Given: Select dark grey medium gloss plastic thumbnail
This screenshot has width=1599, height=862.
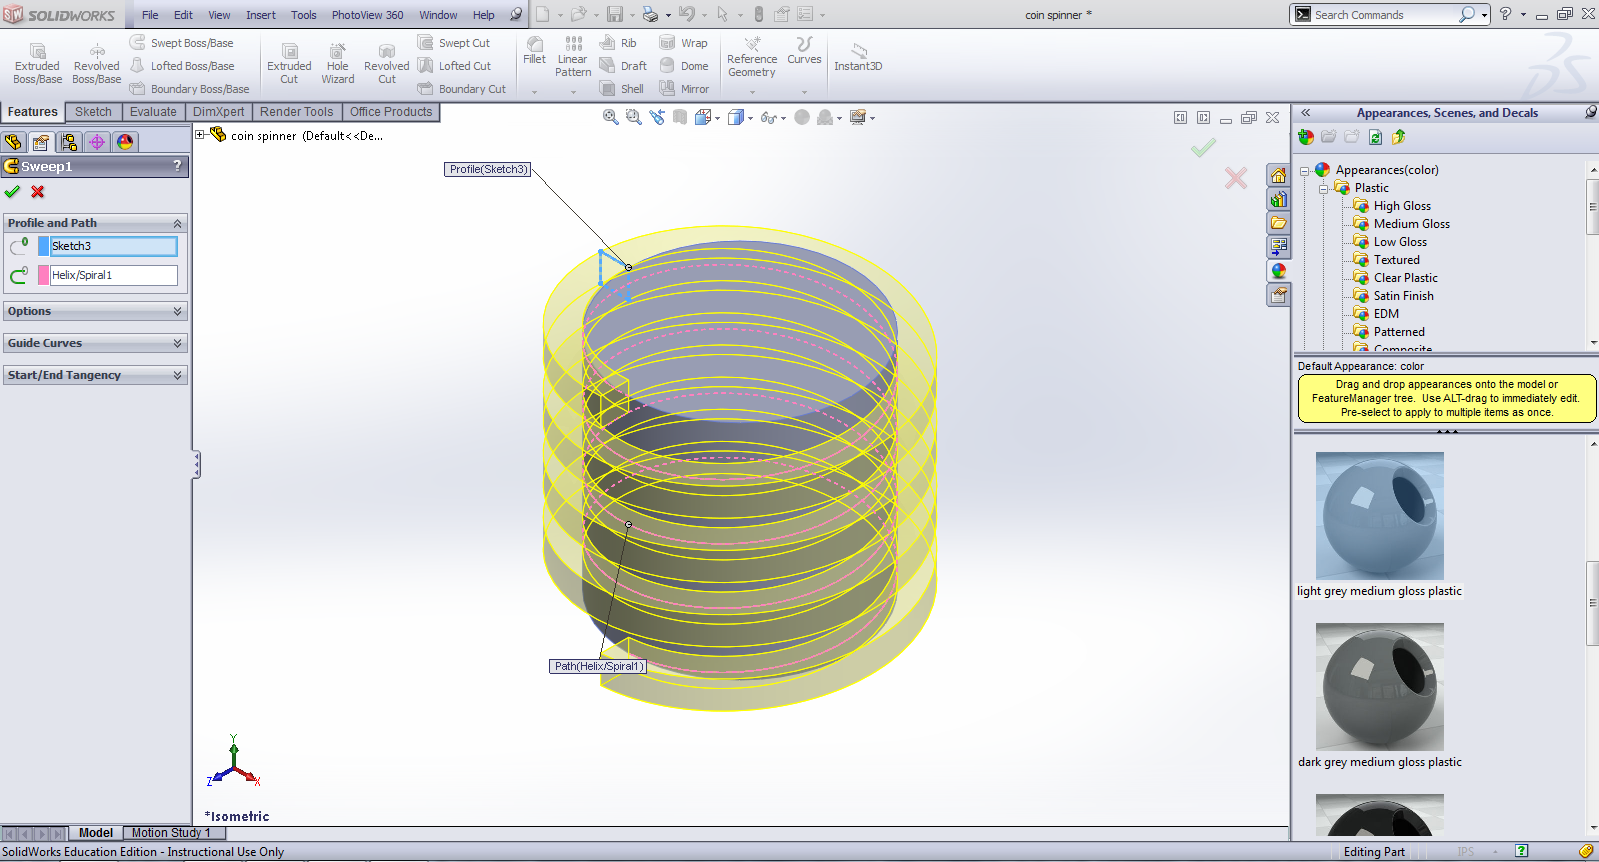Looking at the screenshot, I should point(1379,686).
